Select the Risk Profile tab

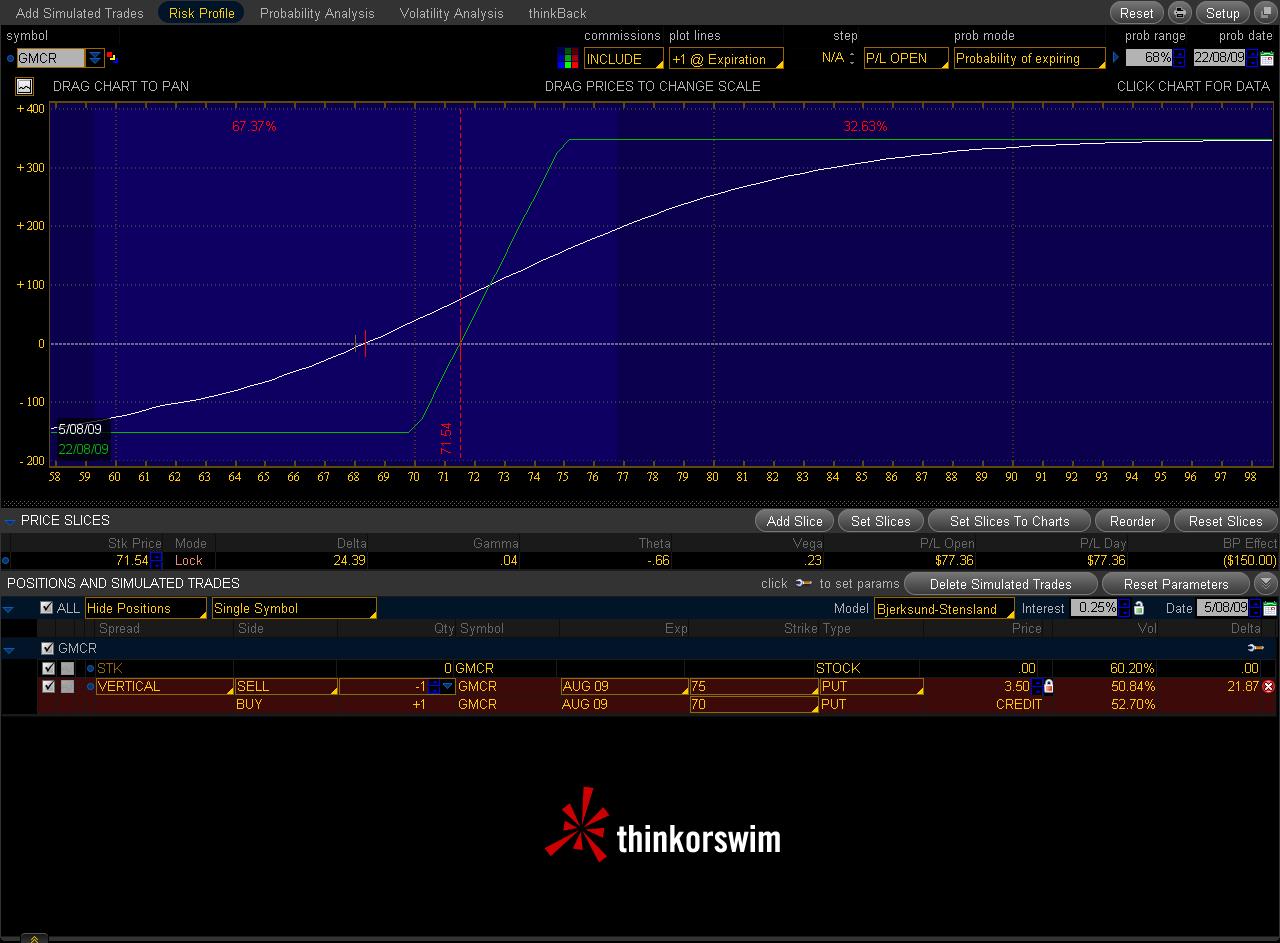coord(202,13)
